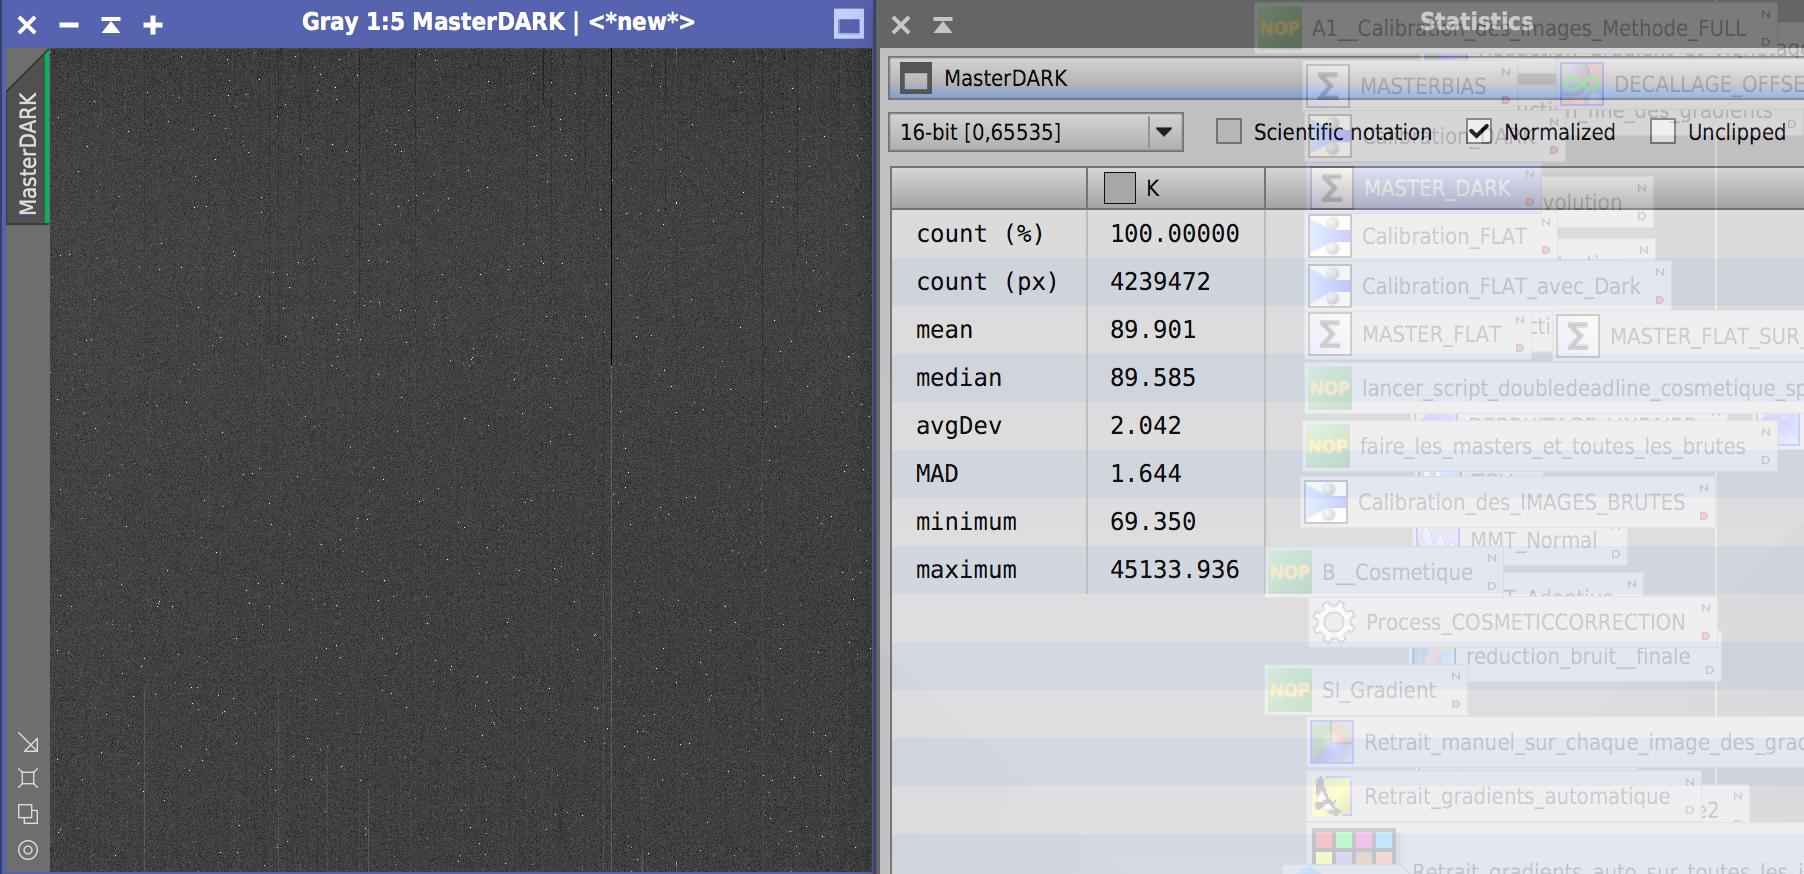Close the Statistics window
The height and width of the screenshot is (874, 1804).
[901, 25]
